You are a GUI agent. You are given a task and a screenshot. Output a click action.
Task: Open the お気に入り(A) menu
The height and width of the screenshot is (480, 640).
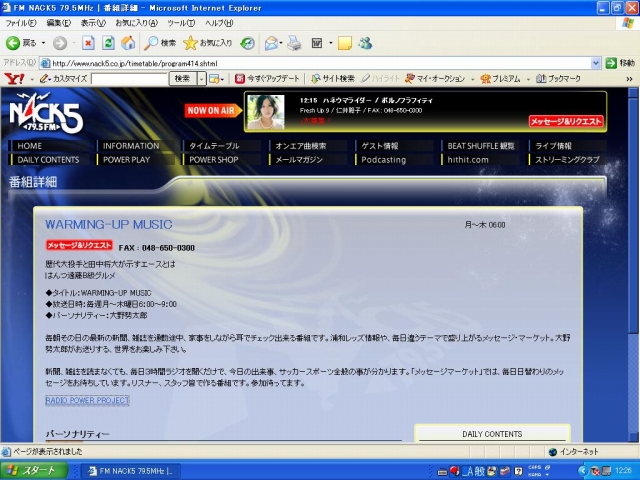pos(136,23)
